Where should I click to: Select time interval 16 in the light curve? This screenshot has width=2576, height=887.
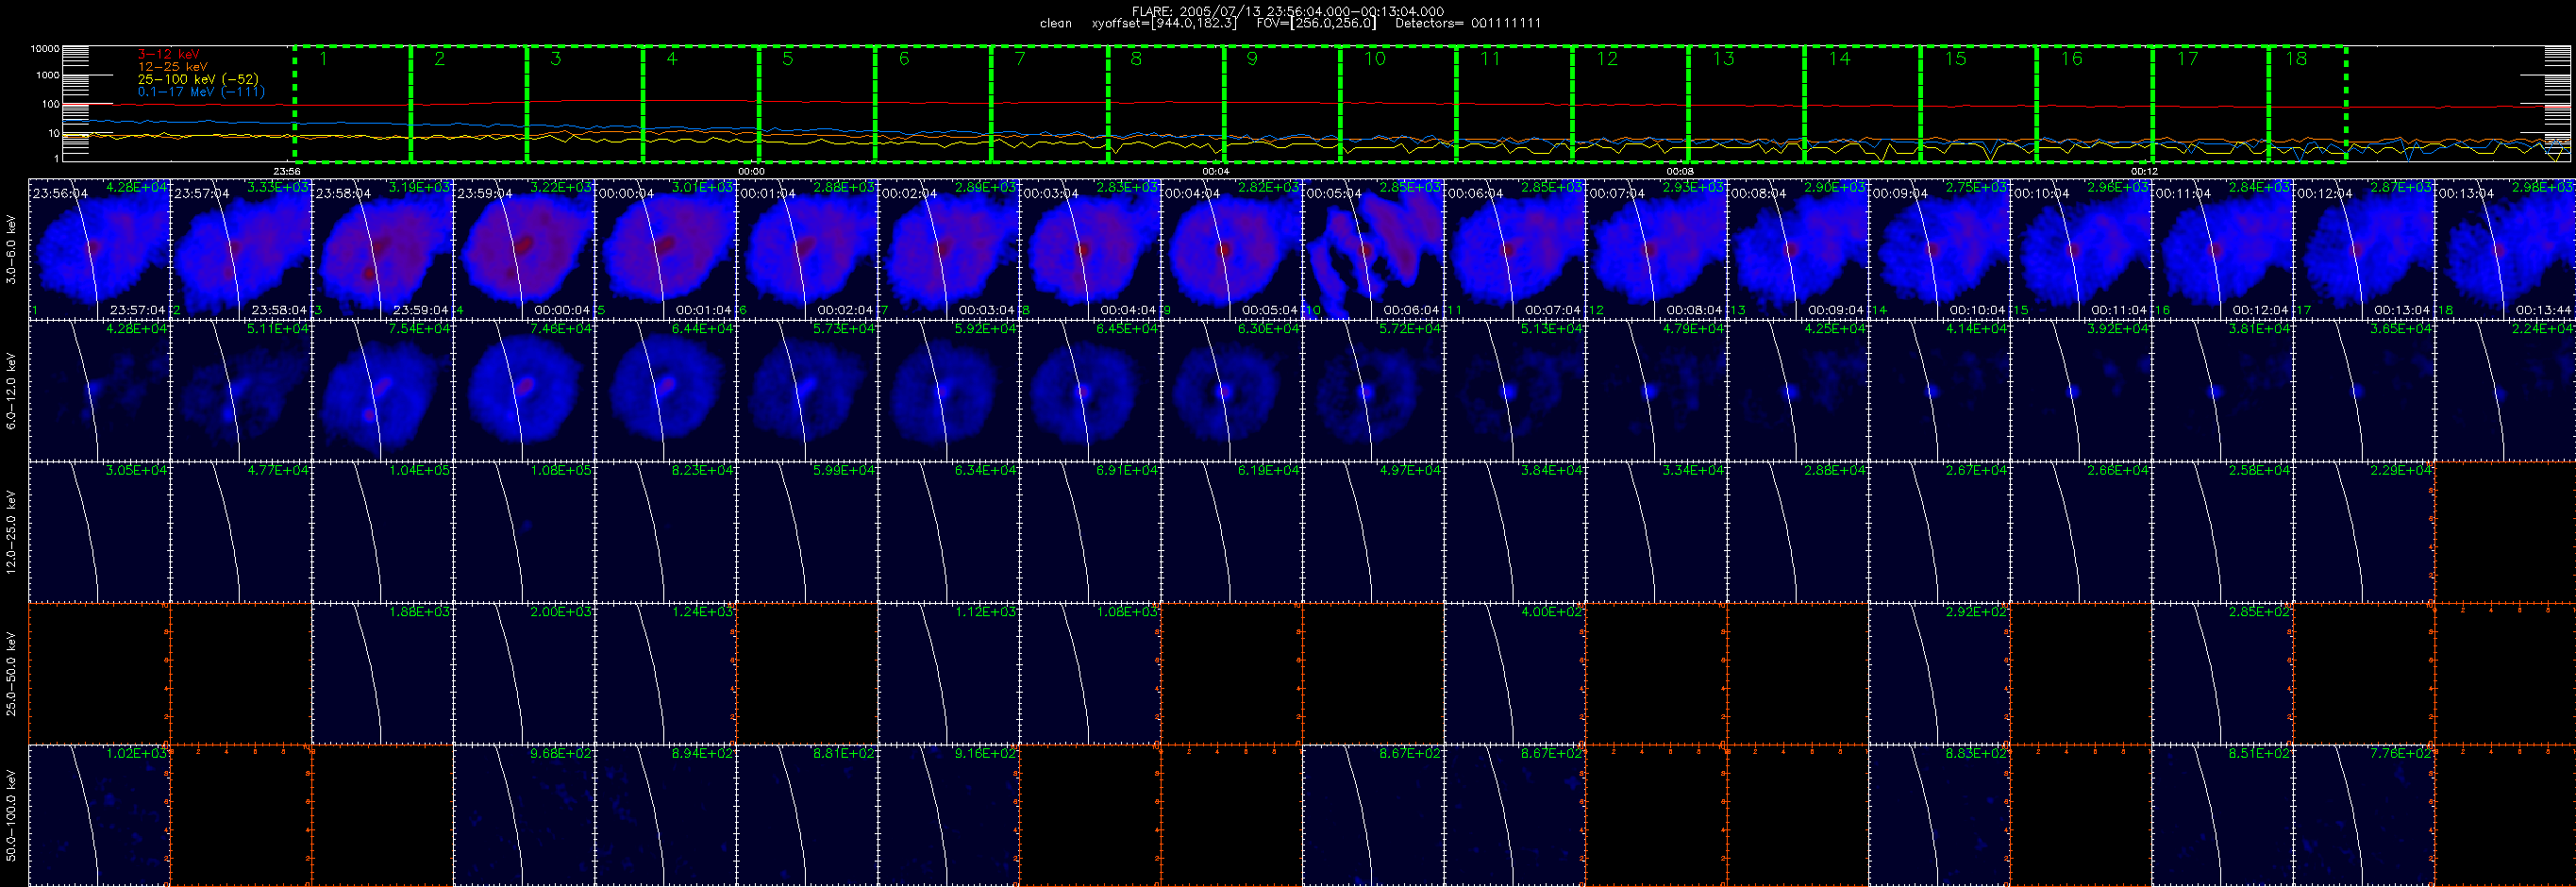pos(2094,103)
